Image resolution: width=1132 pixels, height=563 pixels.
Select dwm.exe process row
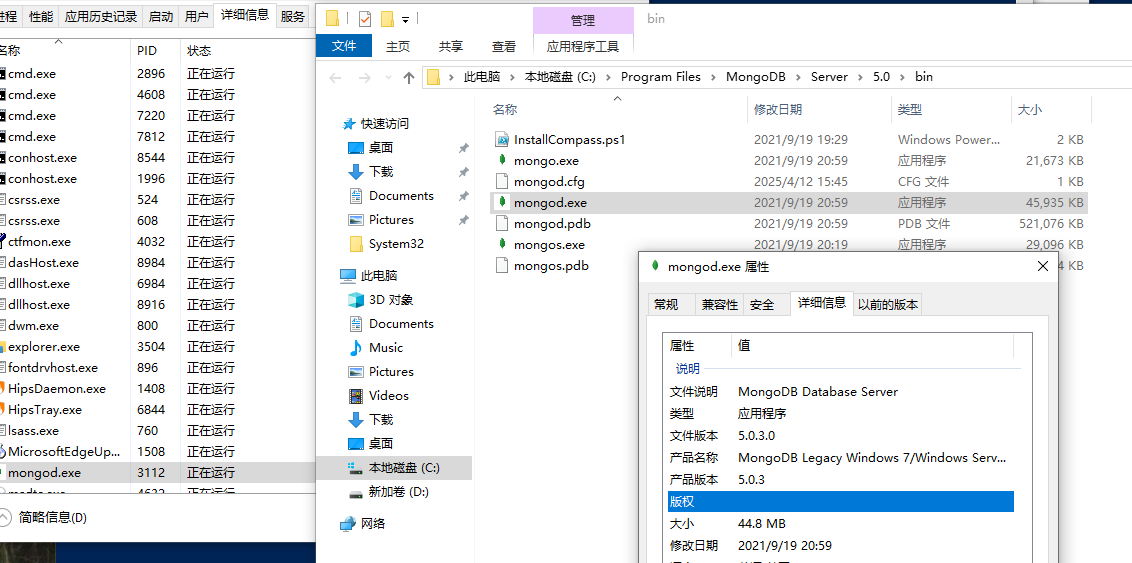tap(157, 326)
